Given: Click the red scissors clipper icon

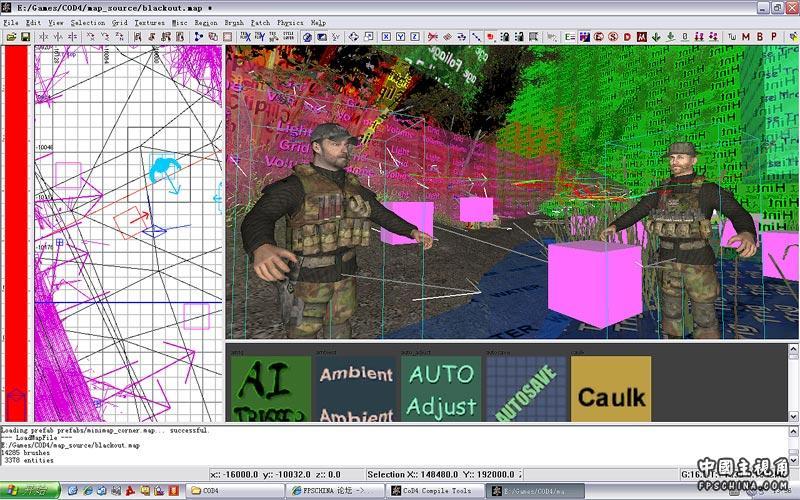Looking at the screenshot, I should pyautogui.click(x=433, y=37).
